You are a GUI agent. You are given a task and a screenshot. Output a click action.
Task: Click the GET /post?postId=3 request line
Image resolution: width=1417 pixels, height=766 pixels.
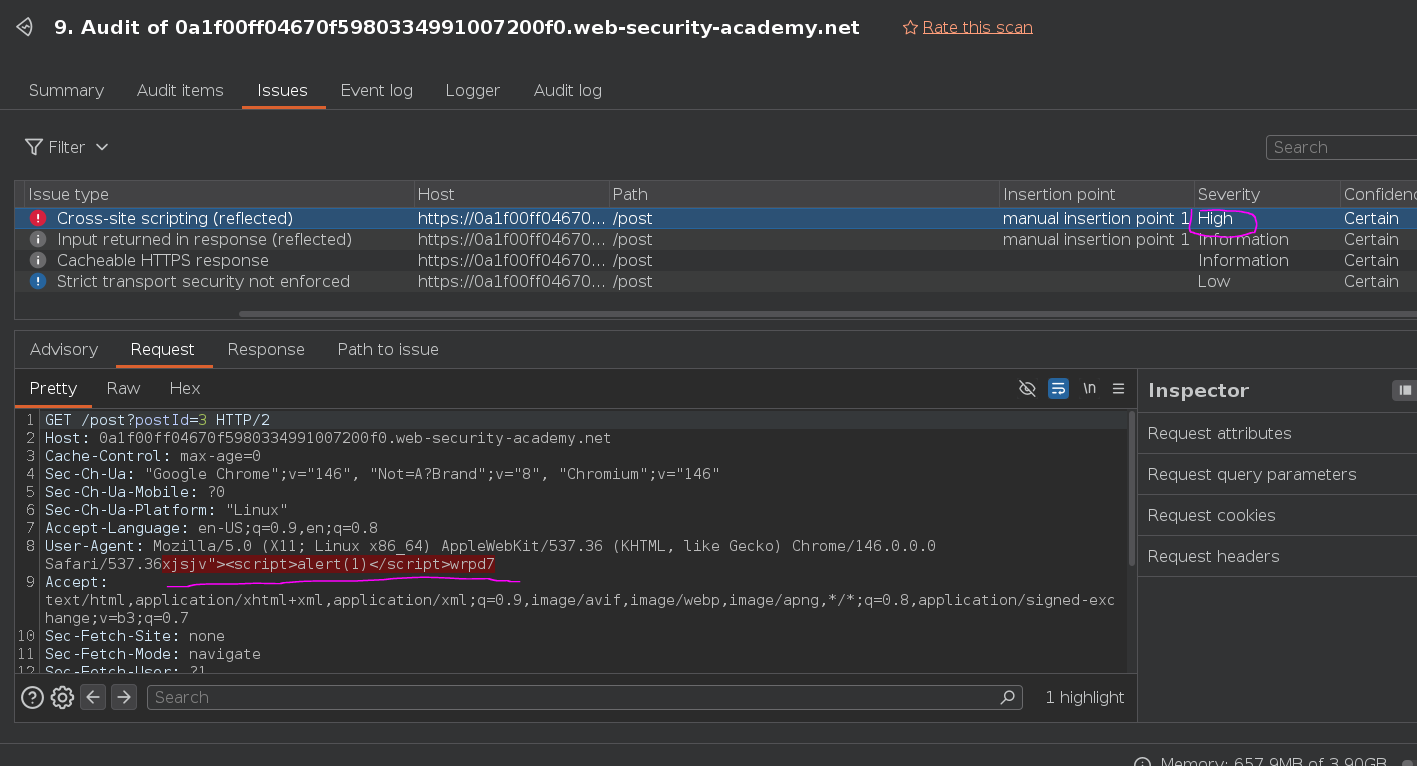click(x=157, y=420)
